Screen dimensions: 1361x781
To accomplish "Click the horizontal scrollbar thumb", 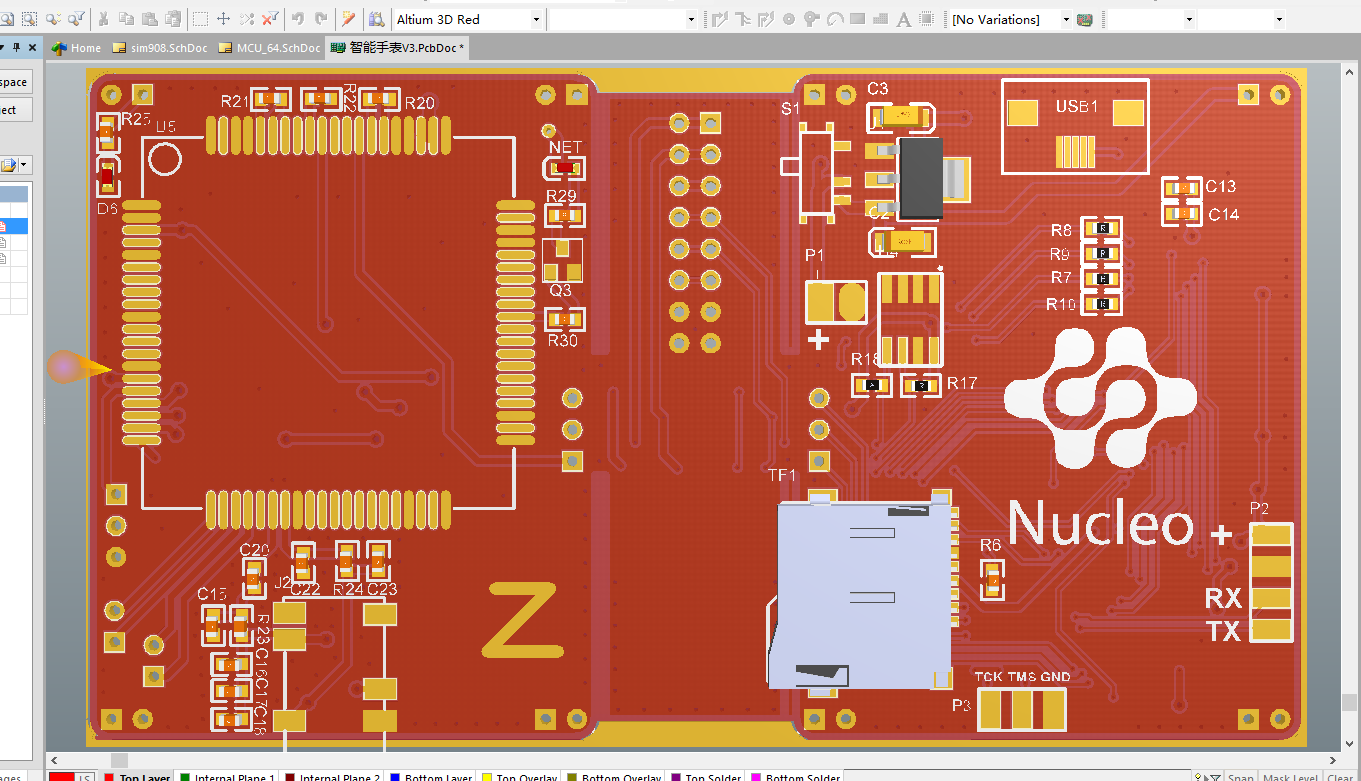I will 119,760.
